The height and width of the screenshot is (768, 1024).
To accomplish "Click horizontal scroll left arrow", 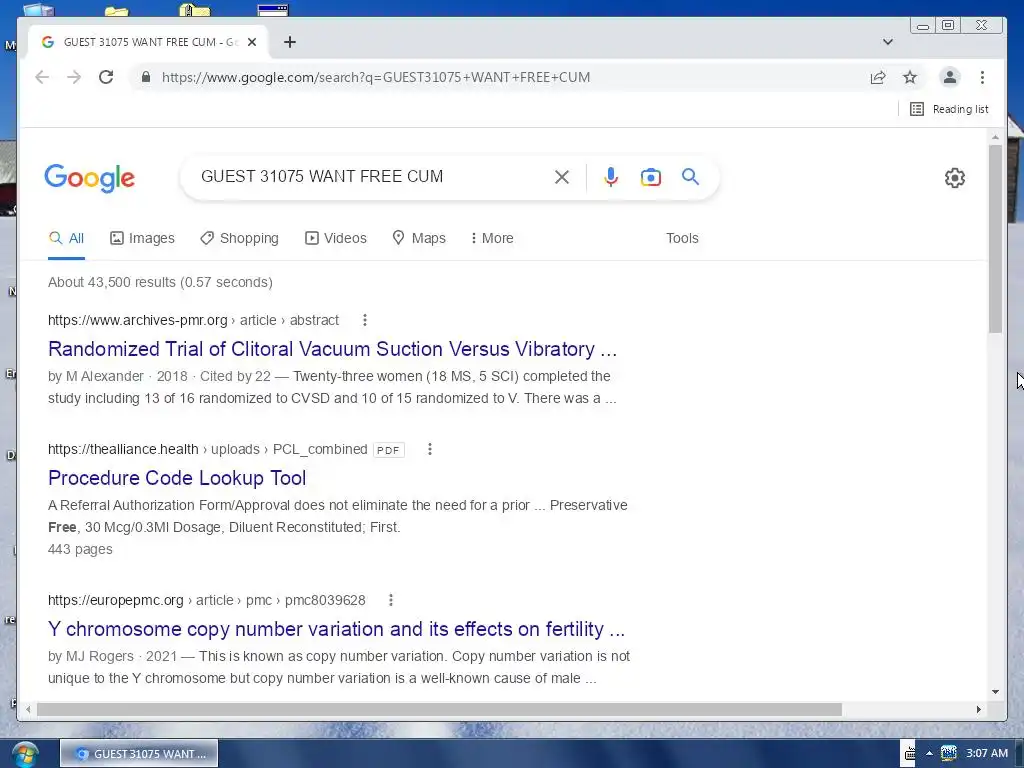I will 28,709.
